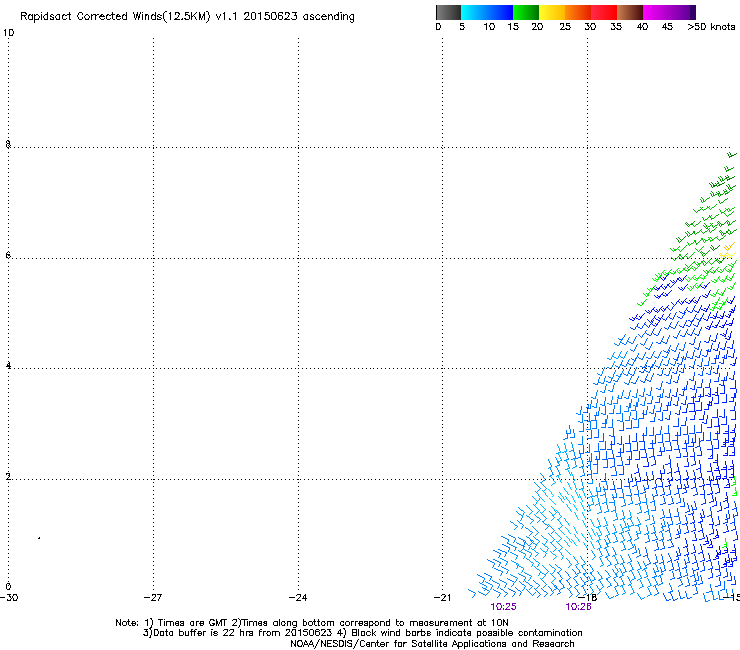Click the '20150623 ascending' date text in title
Image resolution: width=740 pixels, height=650 pixels.
[299, 17]
